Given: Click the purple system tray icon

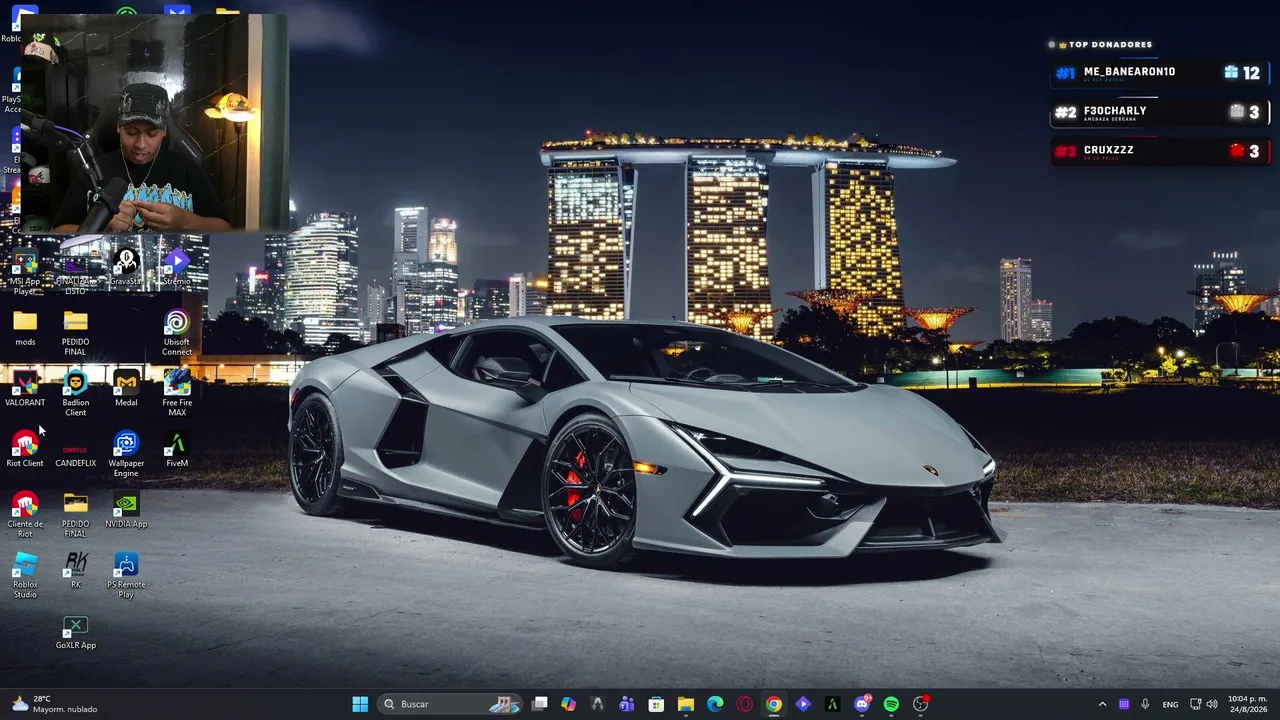Looking at the screenshot, I should (x=1124, y=704).
